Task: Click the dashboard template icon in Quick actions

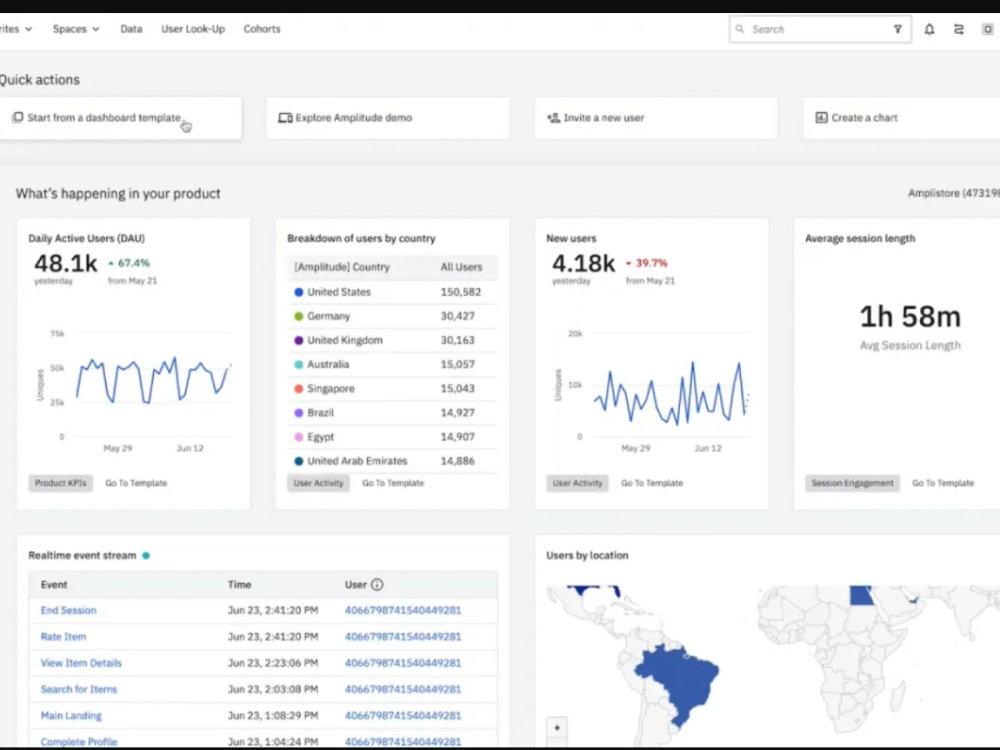Action: pyautogui.click(x=17, y=117)
